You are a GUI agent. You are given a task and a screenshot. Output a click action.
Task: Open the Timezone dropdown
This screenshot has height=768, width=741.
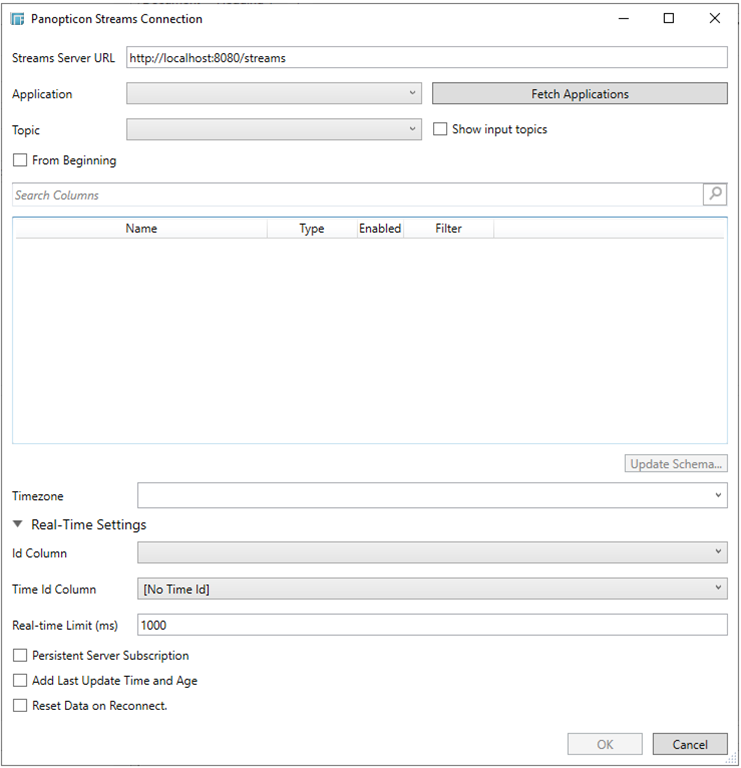click(x=432, y=495)
